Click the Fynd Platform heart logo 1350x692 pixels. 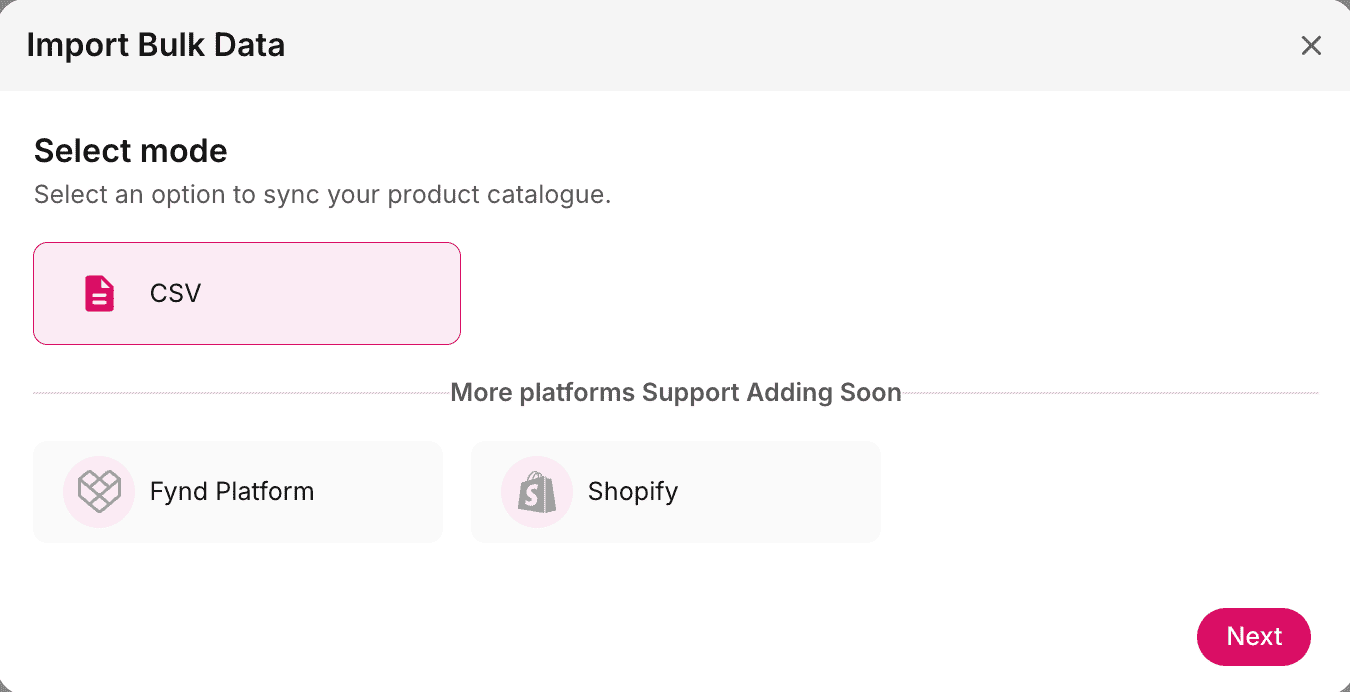(99, 491)
